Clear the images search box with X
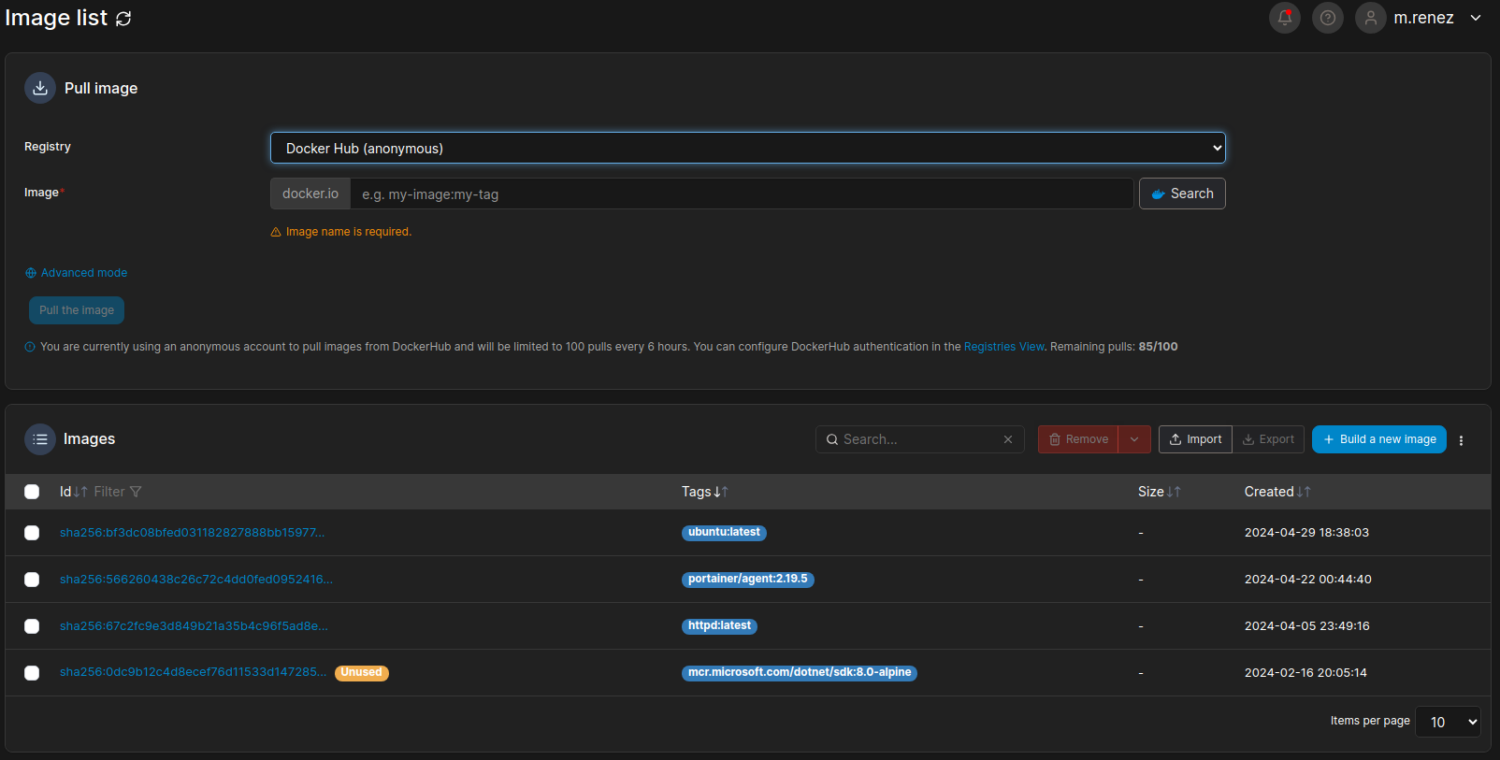1500x760 pixels. click(x=1008, y=440)
